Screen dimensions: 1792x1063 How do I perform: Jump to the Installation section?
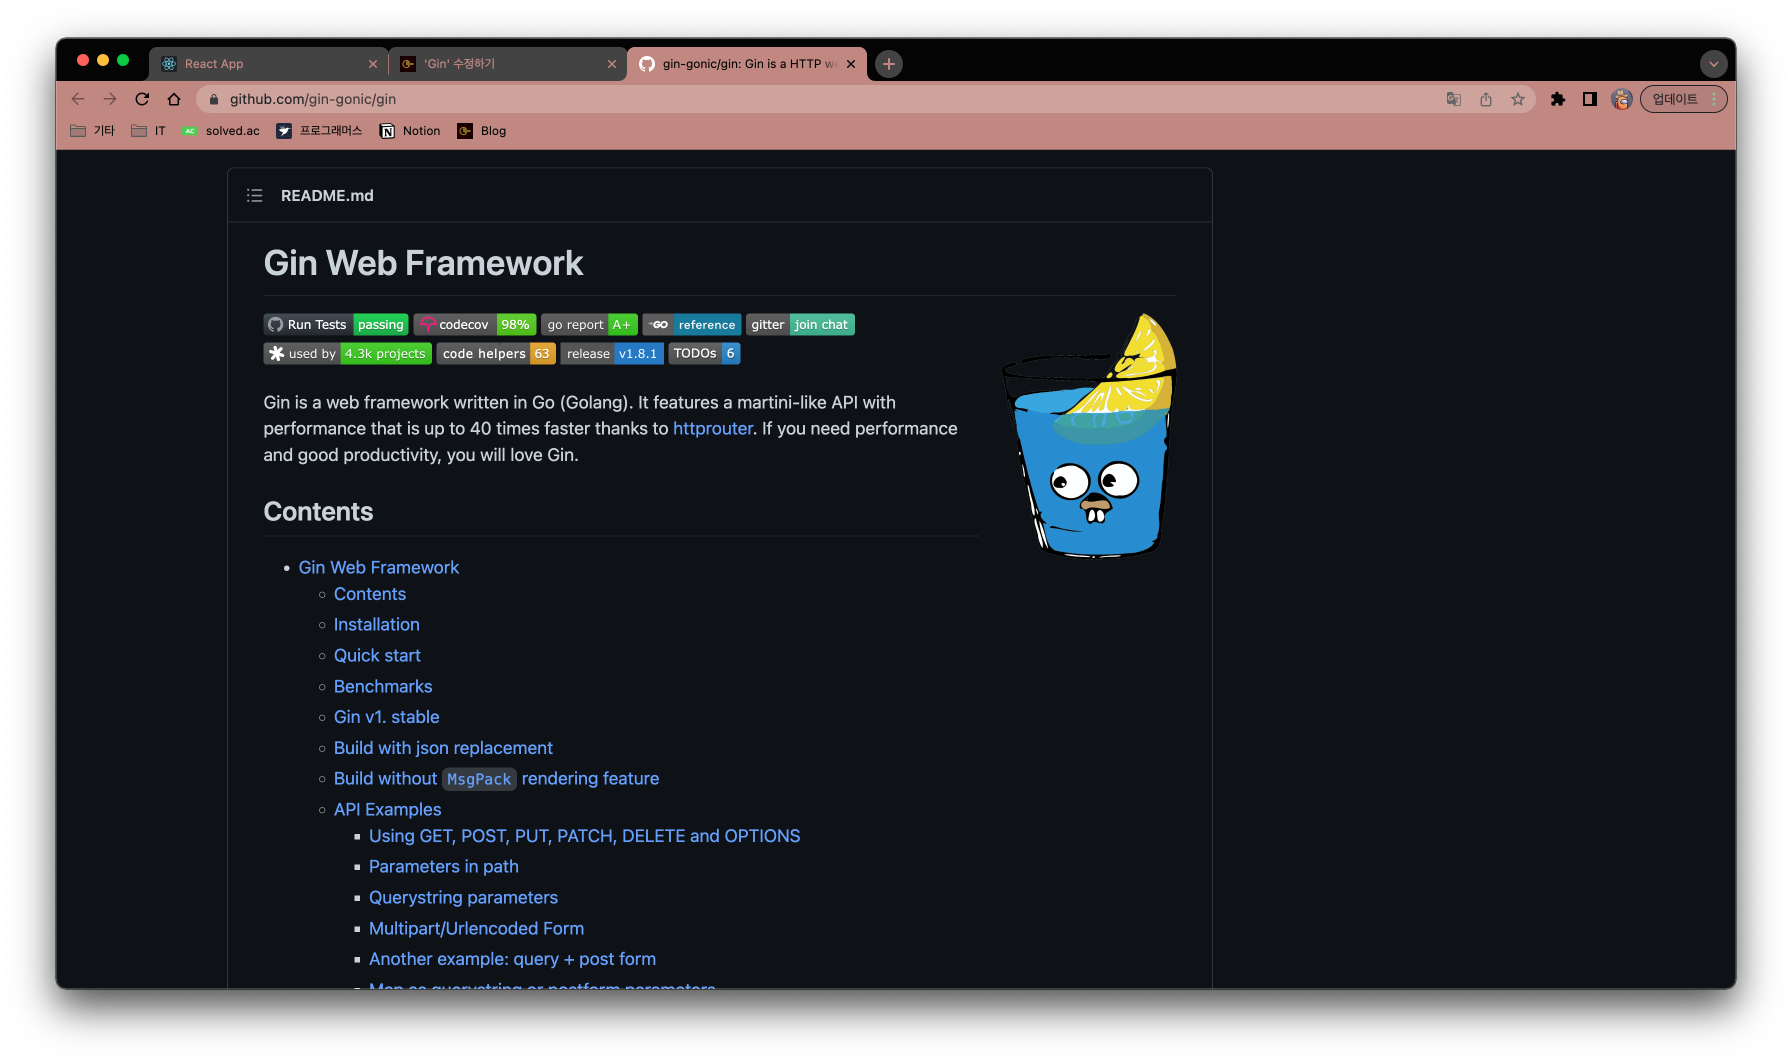[377, 625]
